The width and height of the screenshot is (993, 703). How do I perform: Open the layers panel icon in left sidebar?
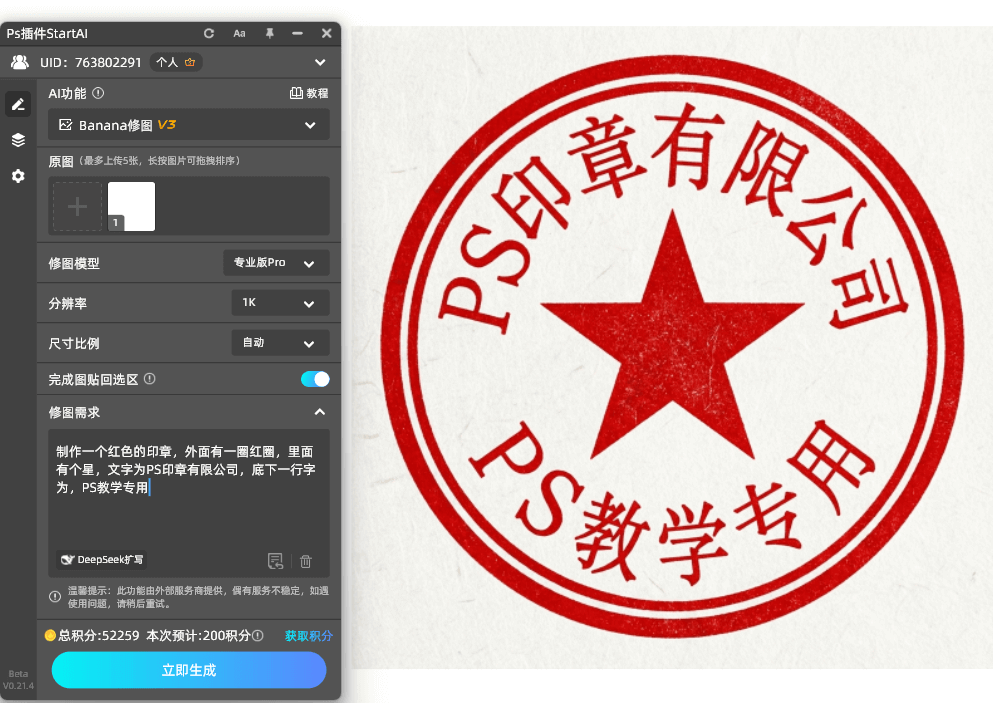[17, 140]
